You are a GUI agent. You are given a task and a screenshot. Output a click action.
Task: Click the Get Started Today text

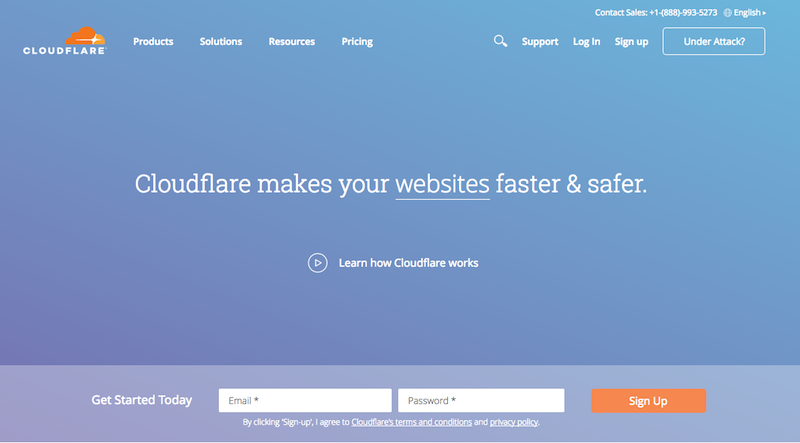(142, 400)
